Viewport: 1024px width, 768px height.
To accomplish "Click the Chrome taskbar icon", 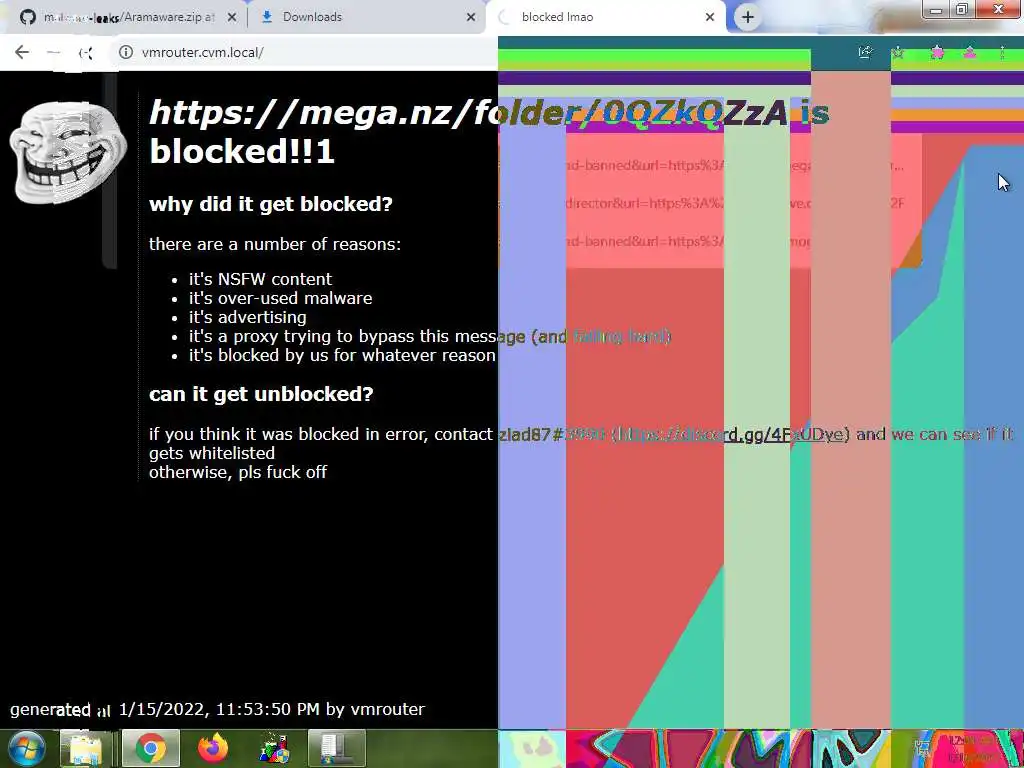I will point(151,748).
